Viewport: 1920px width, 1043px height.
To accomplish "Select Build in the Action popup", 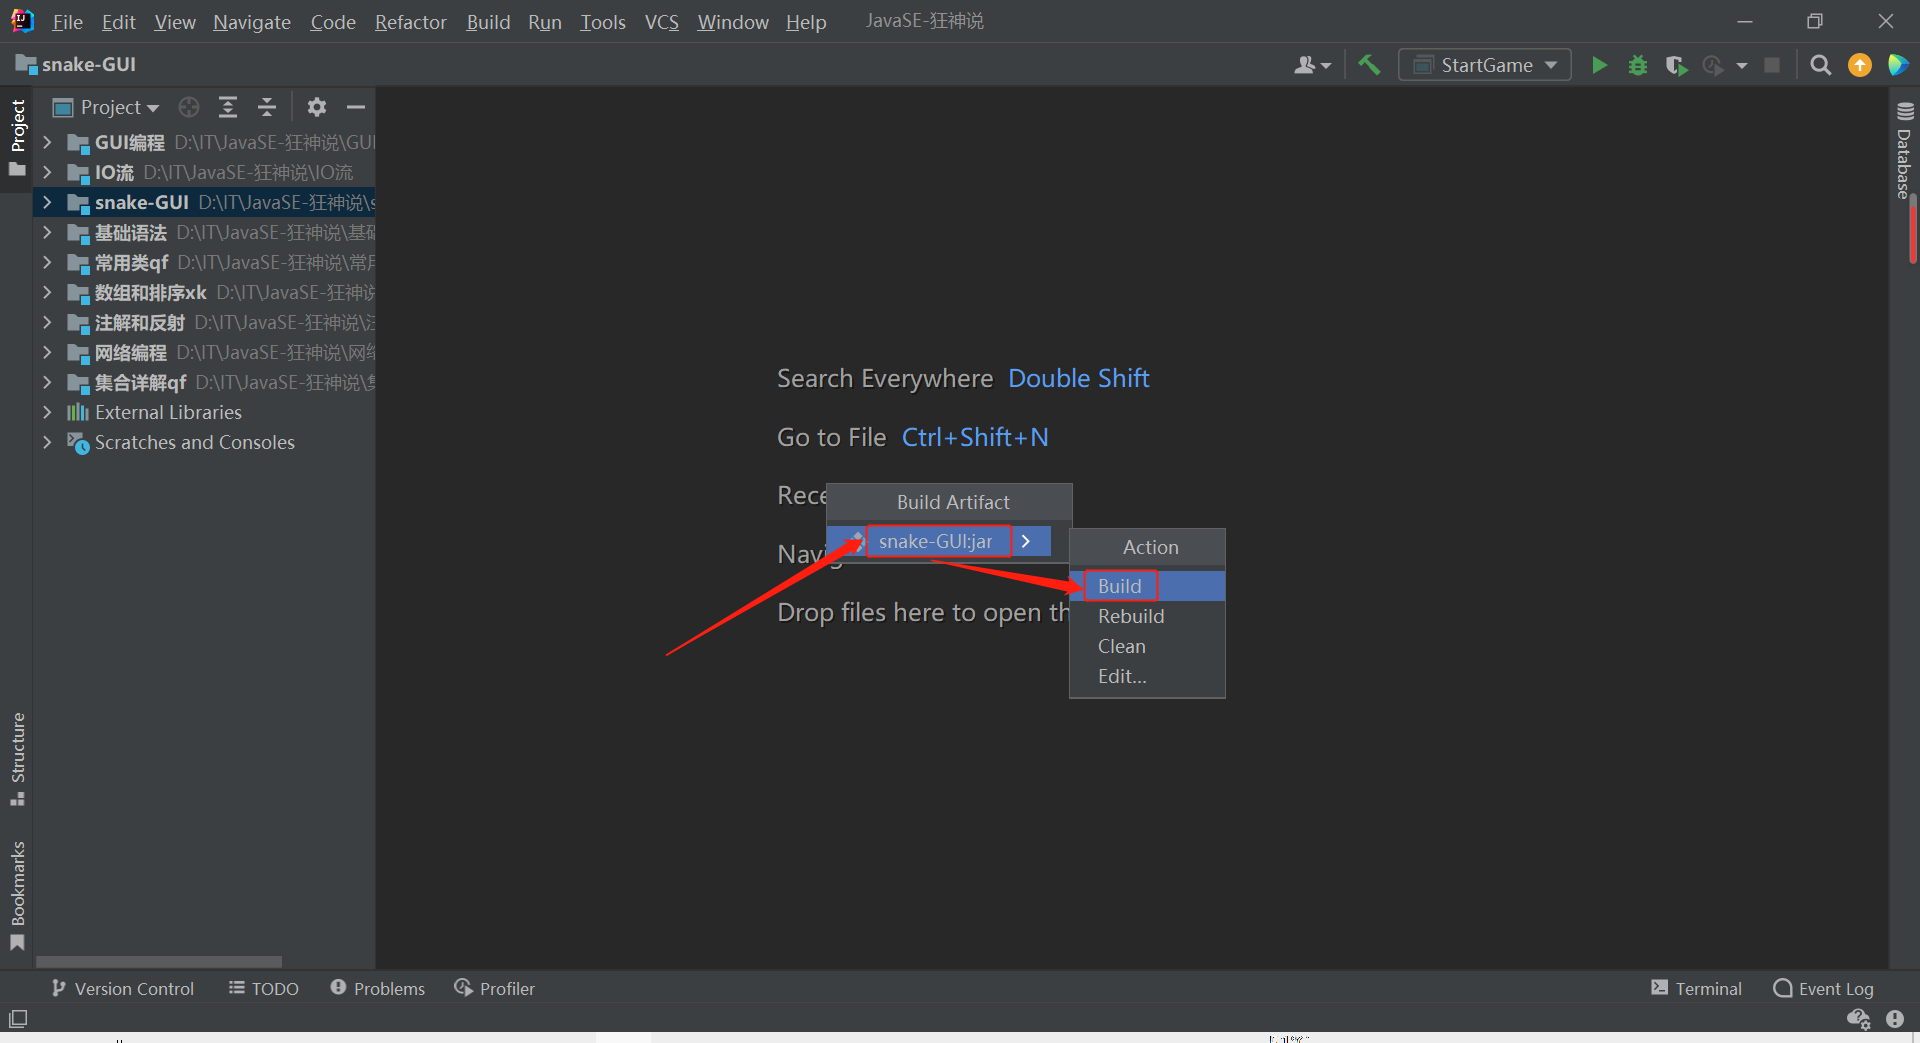I will coord(1147,586).
